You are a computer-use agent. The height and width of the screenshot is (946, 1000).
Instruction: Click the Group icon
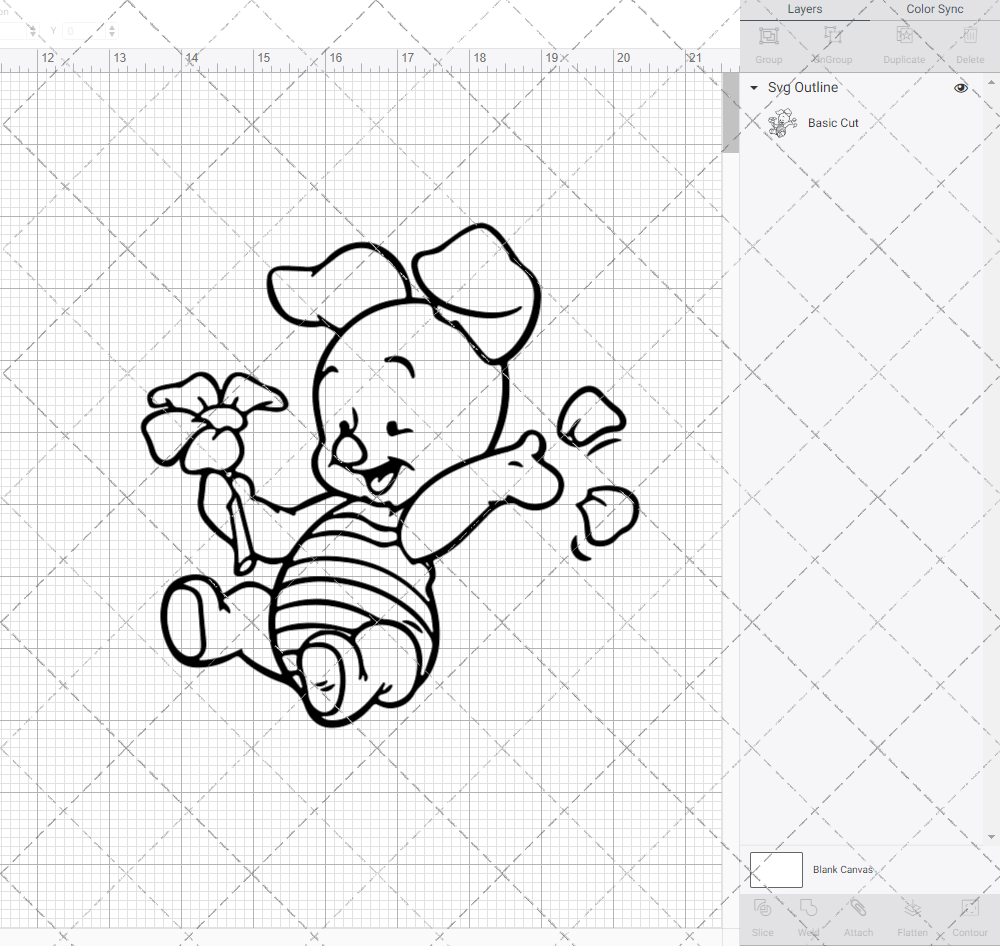(x=768, y=42)
